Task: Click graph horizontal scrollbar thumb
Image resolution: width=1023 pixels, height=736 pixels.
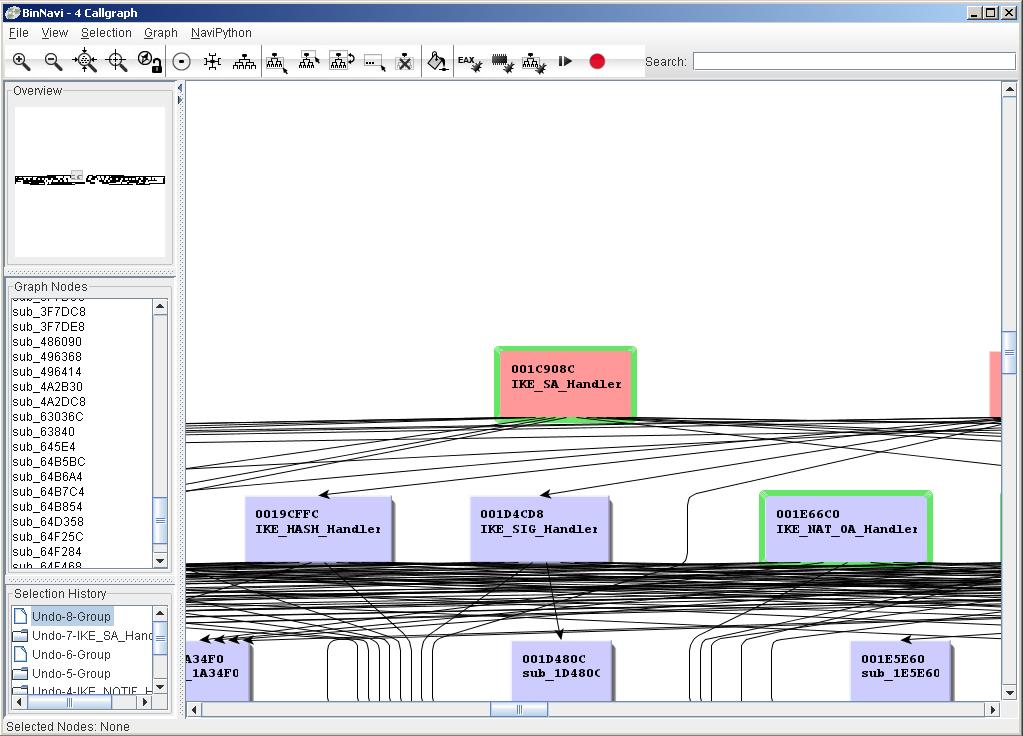Action: tap(519, 709)
